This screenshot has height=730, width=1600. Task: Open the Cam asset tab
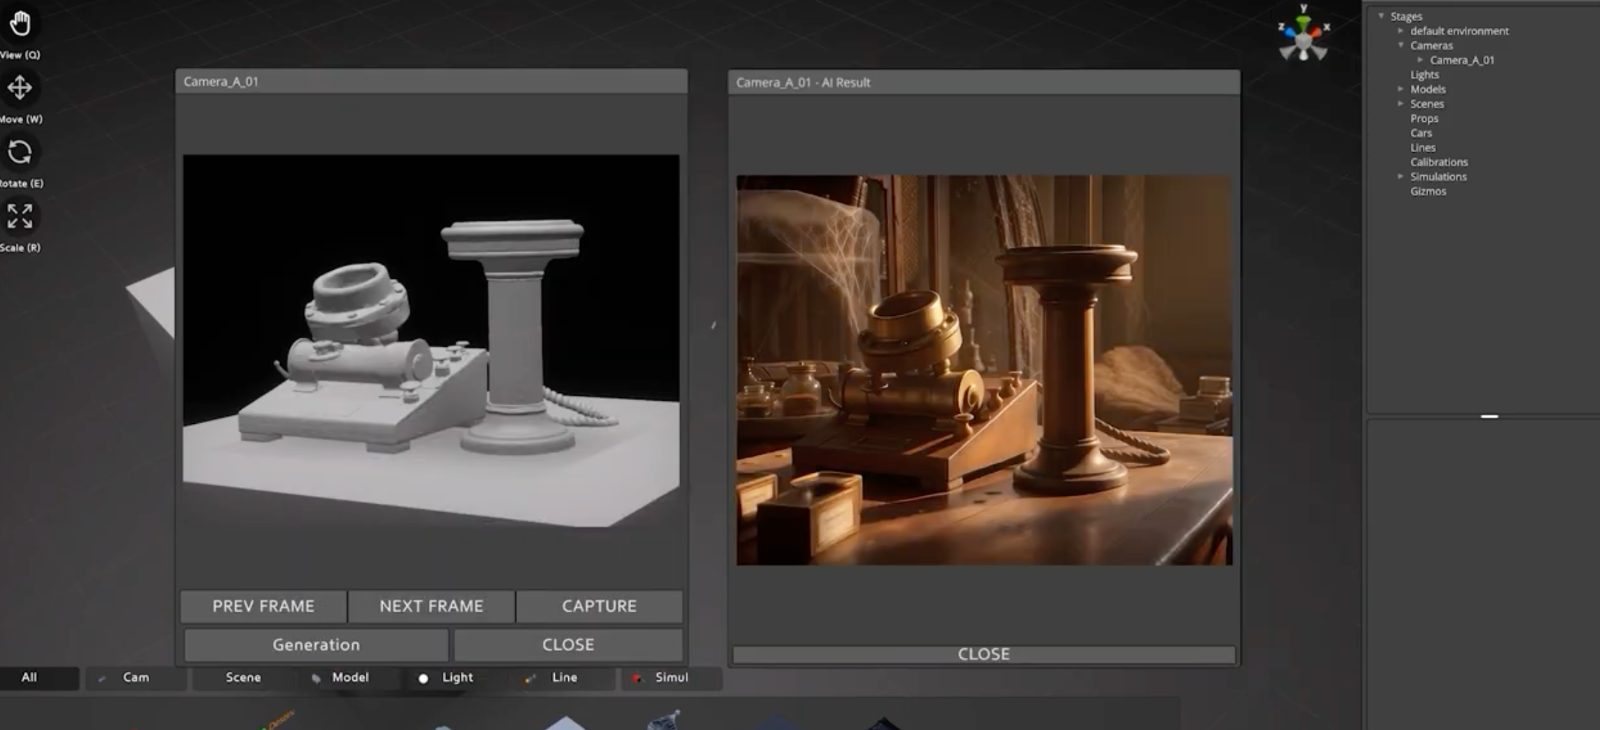point(136,678)
